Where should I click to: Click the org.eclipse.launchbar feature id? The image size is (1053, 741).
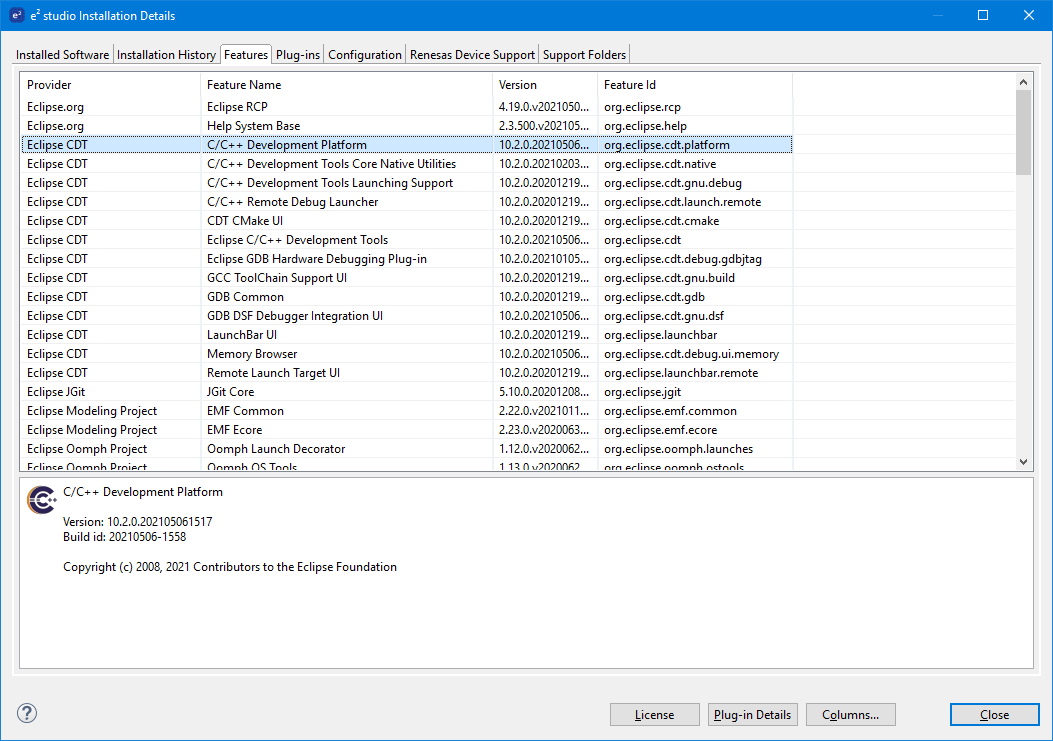[x=661, y=335]
